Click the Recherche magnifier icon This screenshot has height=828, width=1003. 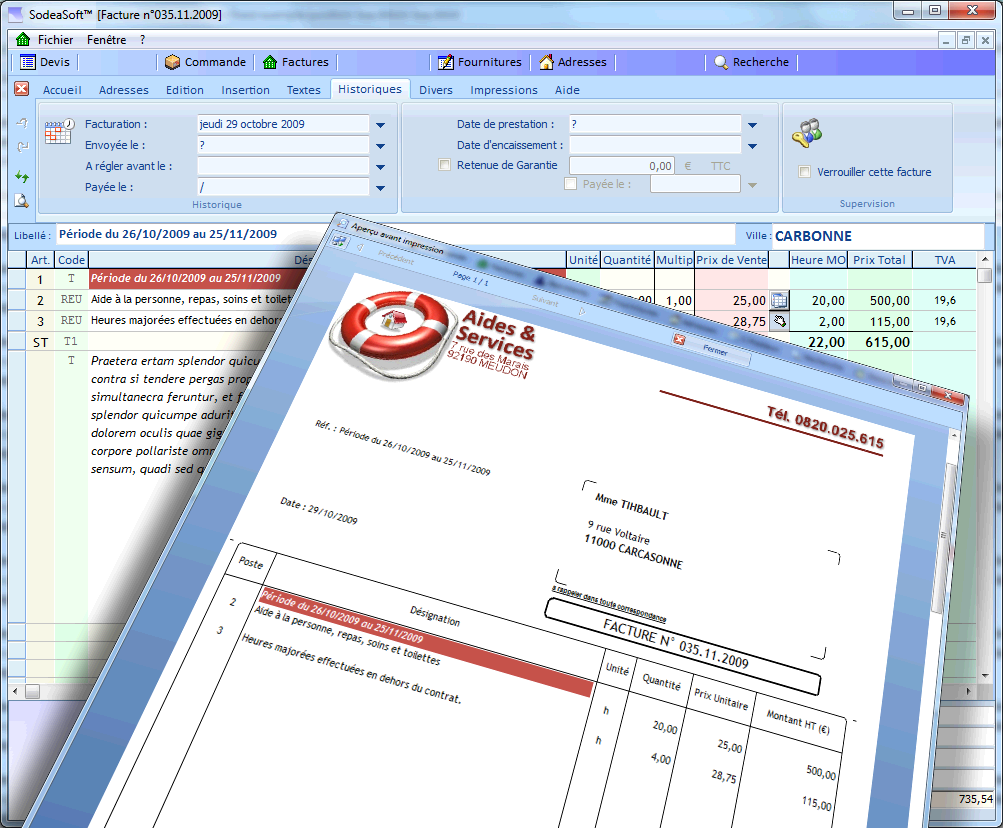click(721, 62)
